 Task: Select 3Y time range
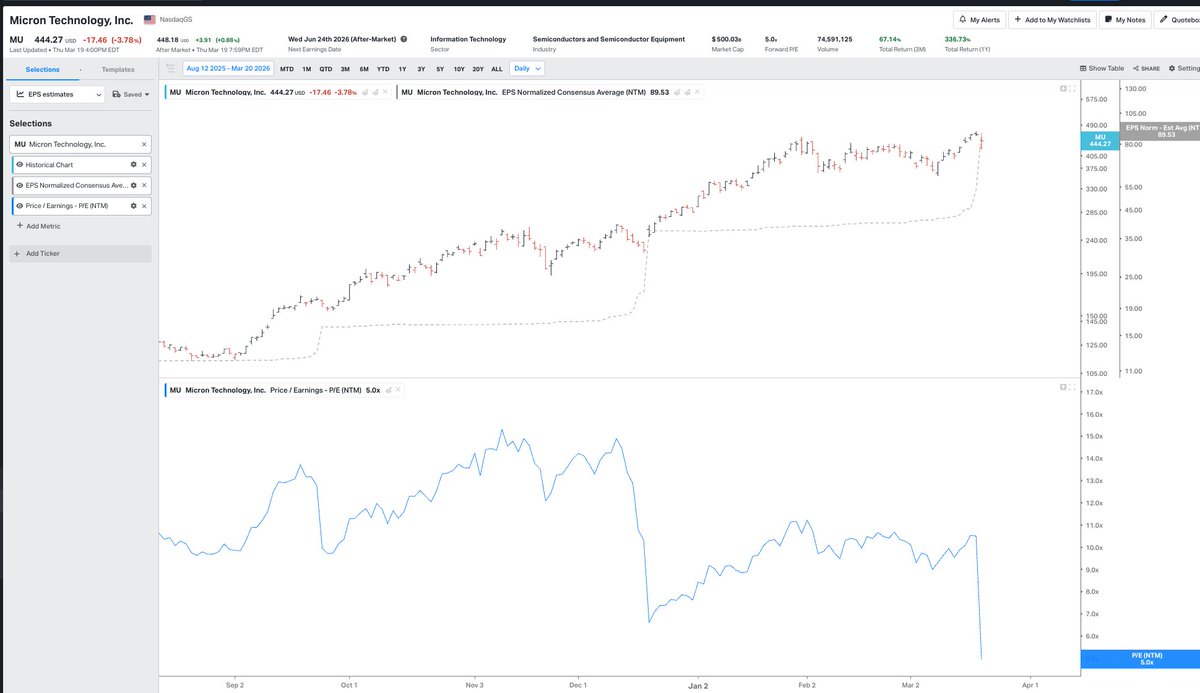click(x=421, y=68)
